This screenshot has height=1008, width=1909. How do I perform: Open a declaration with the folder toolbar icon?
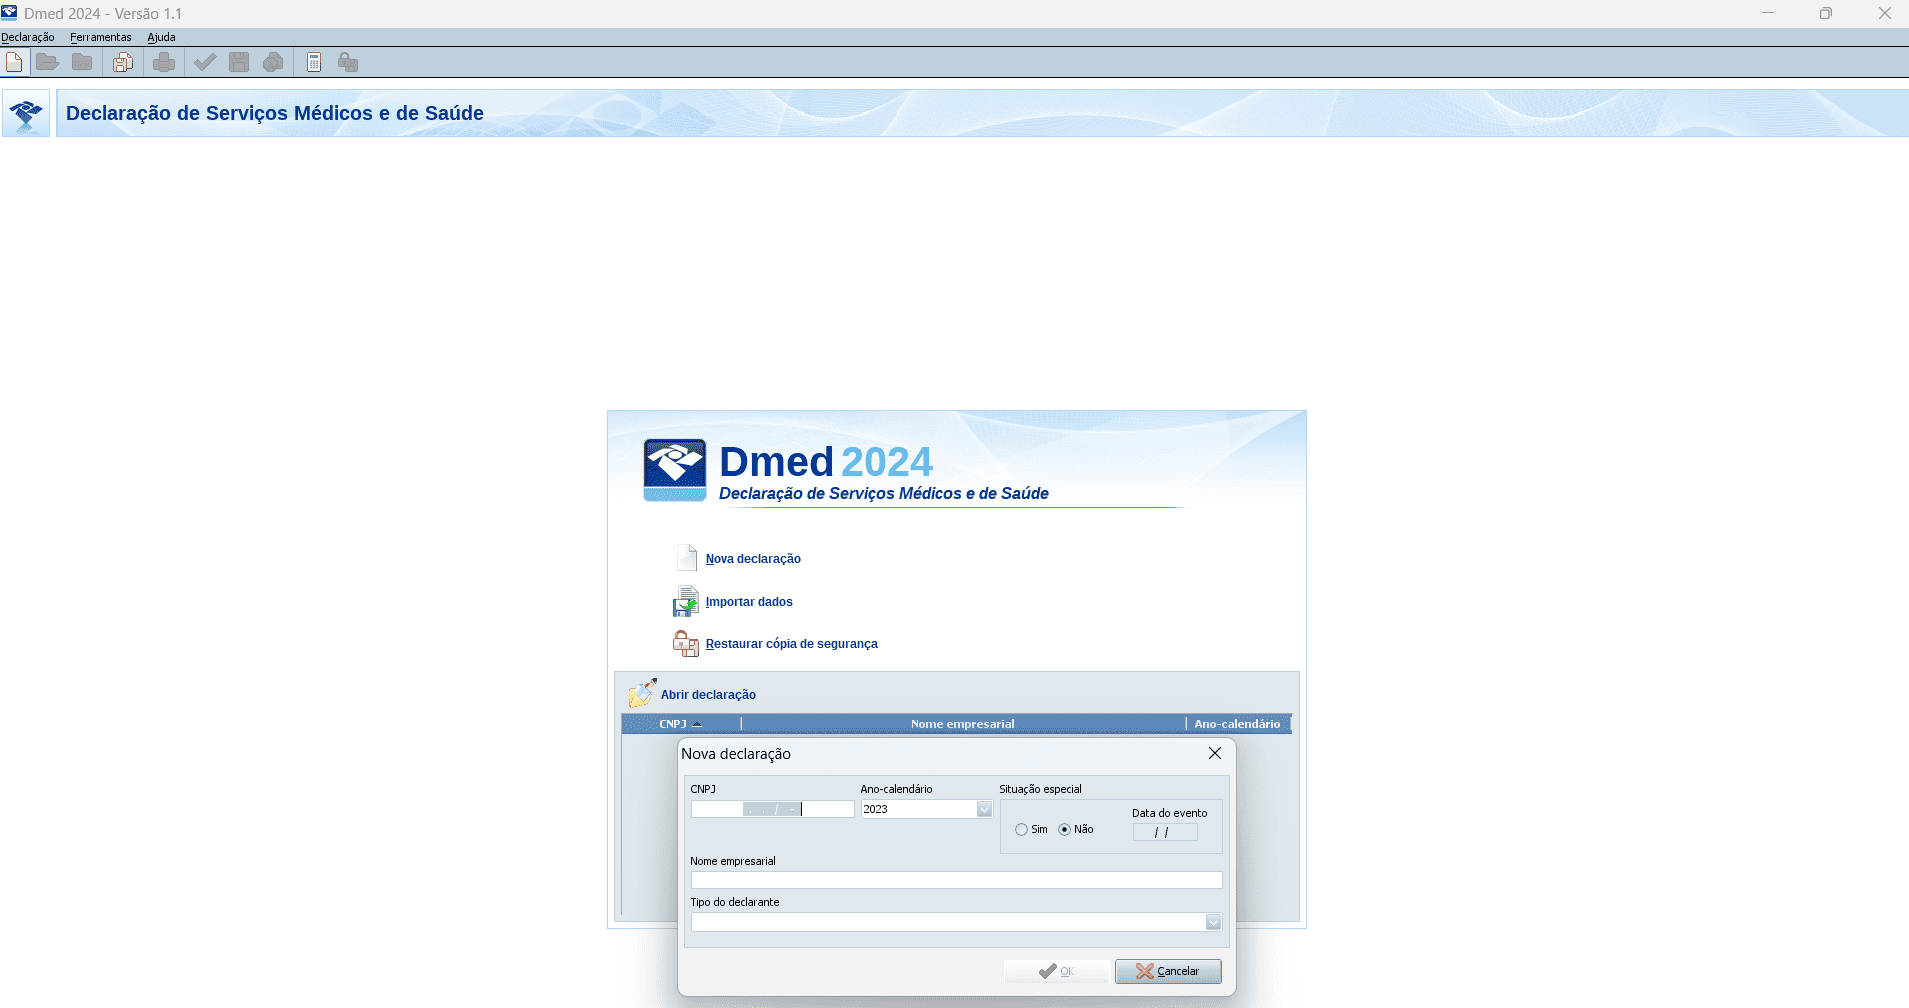tap(48, 62)
